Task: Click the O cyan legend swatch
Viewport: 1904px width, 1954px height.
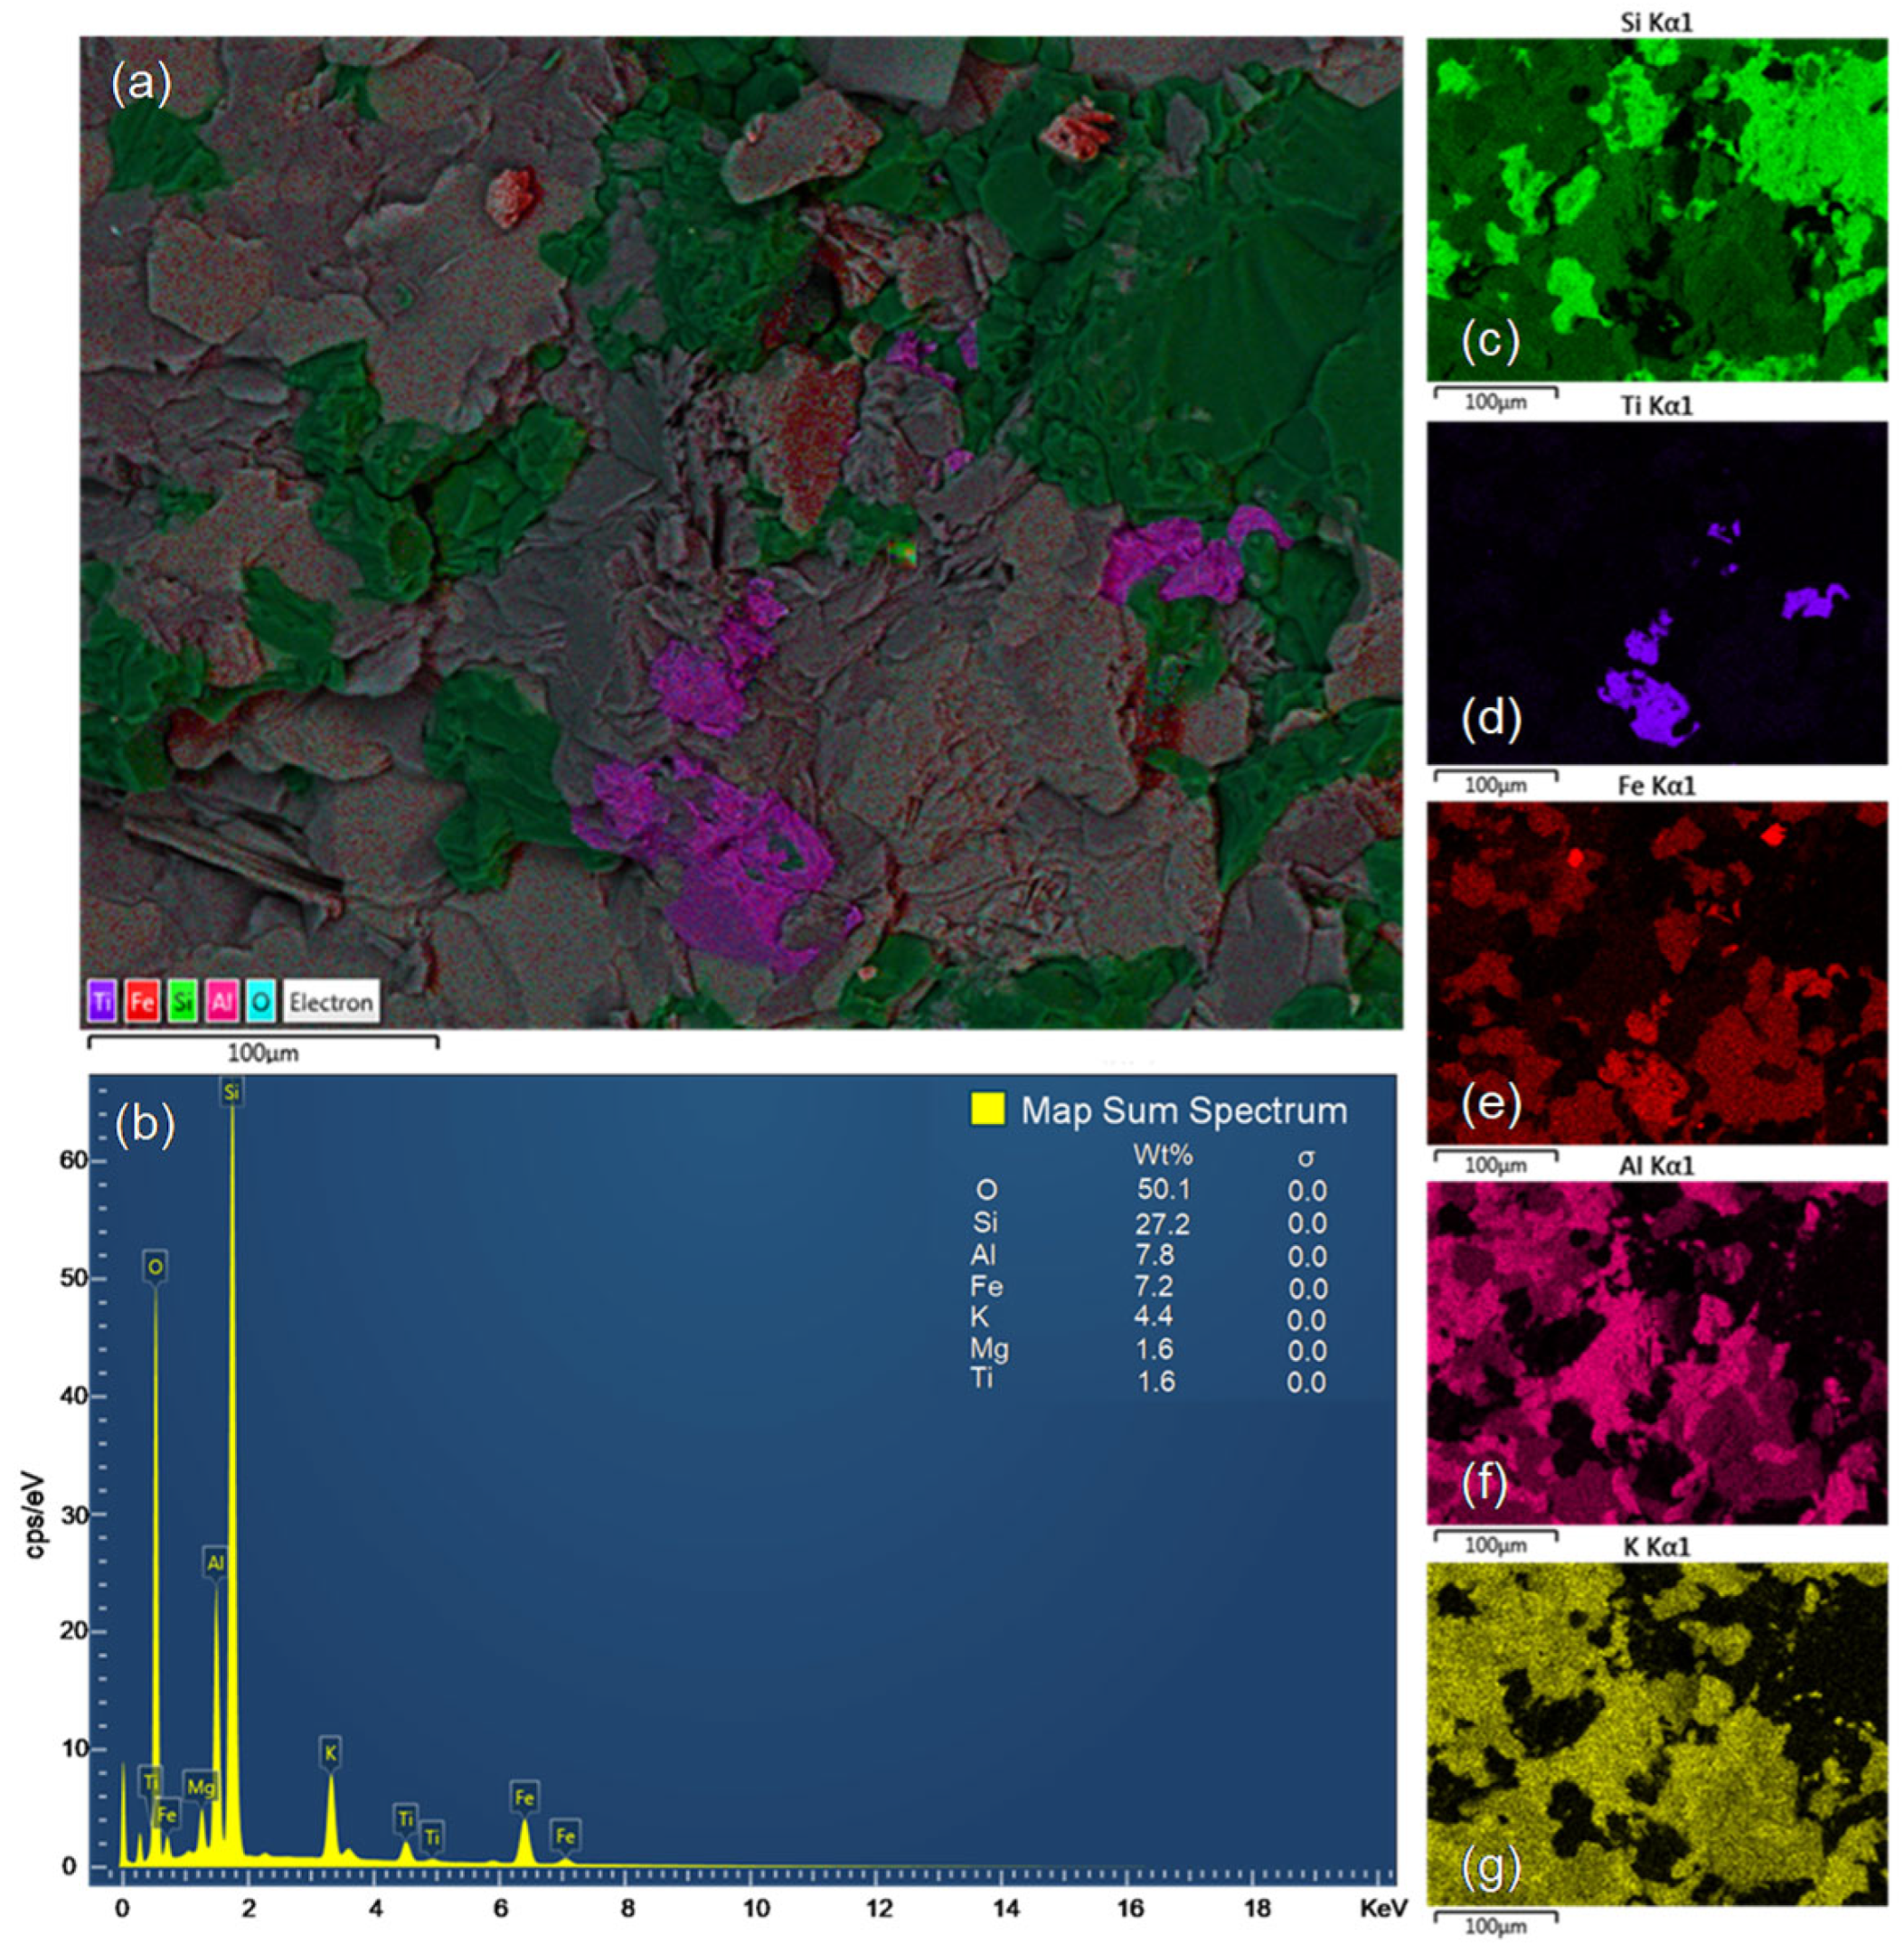Action: click(x=260, y=1001)
